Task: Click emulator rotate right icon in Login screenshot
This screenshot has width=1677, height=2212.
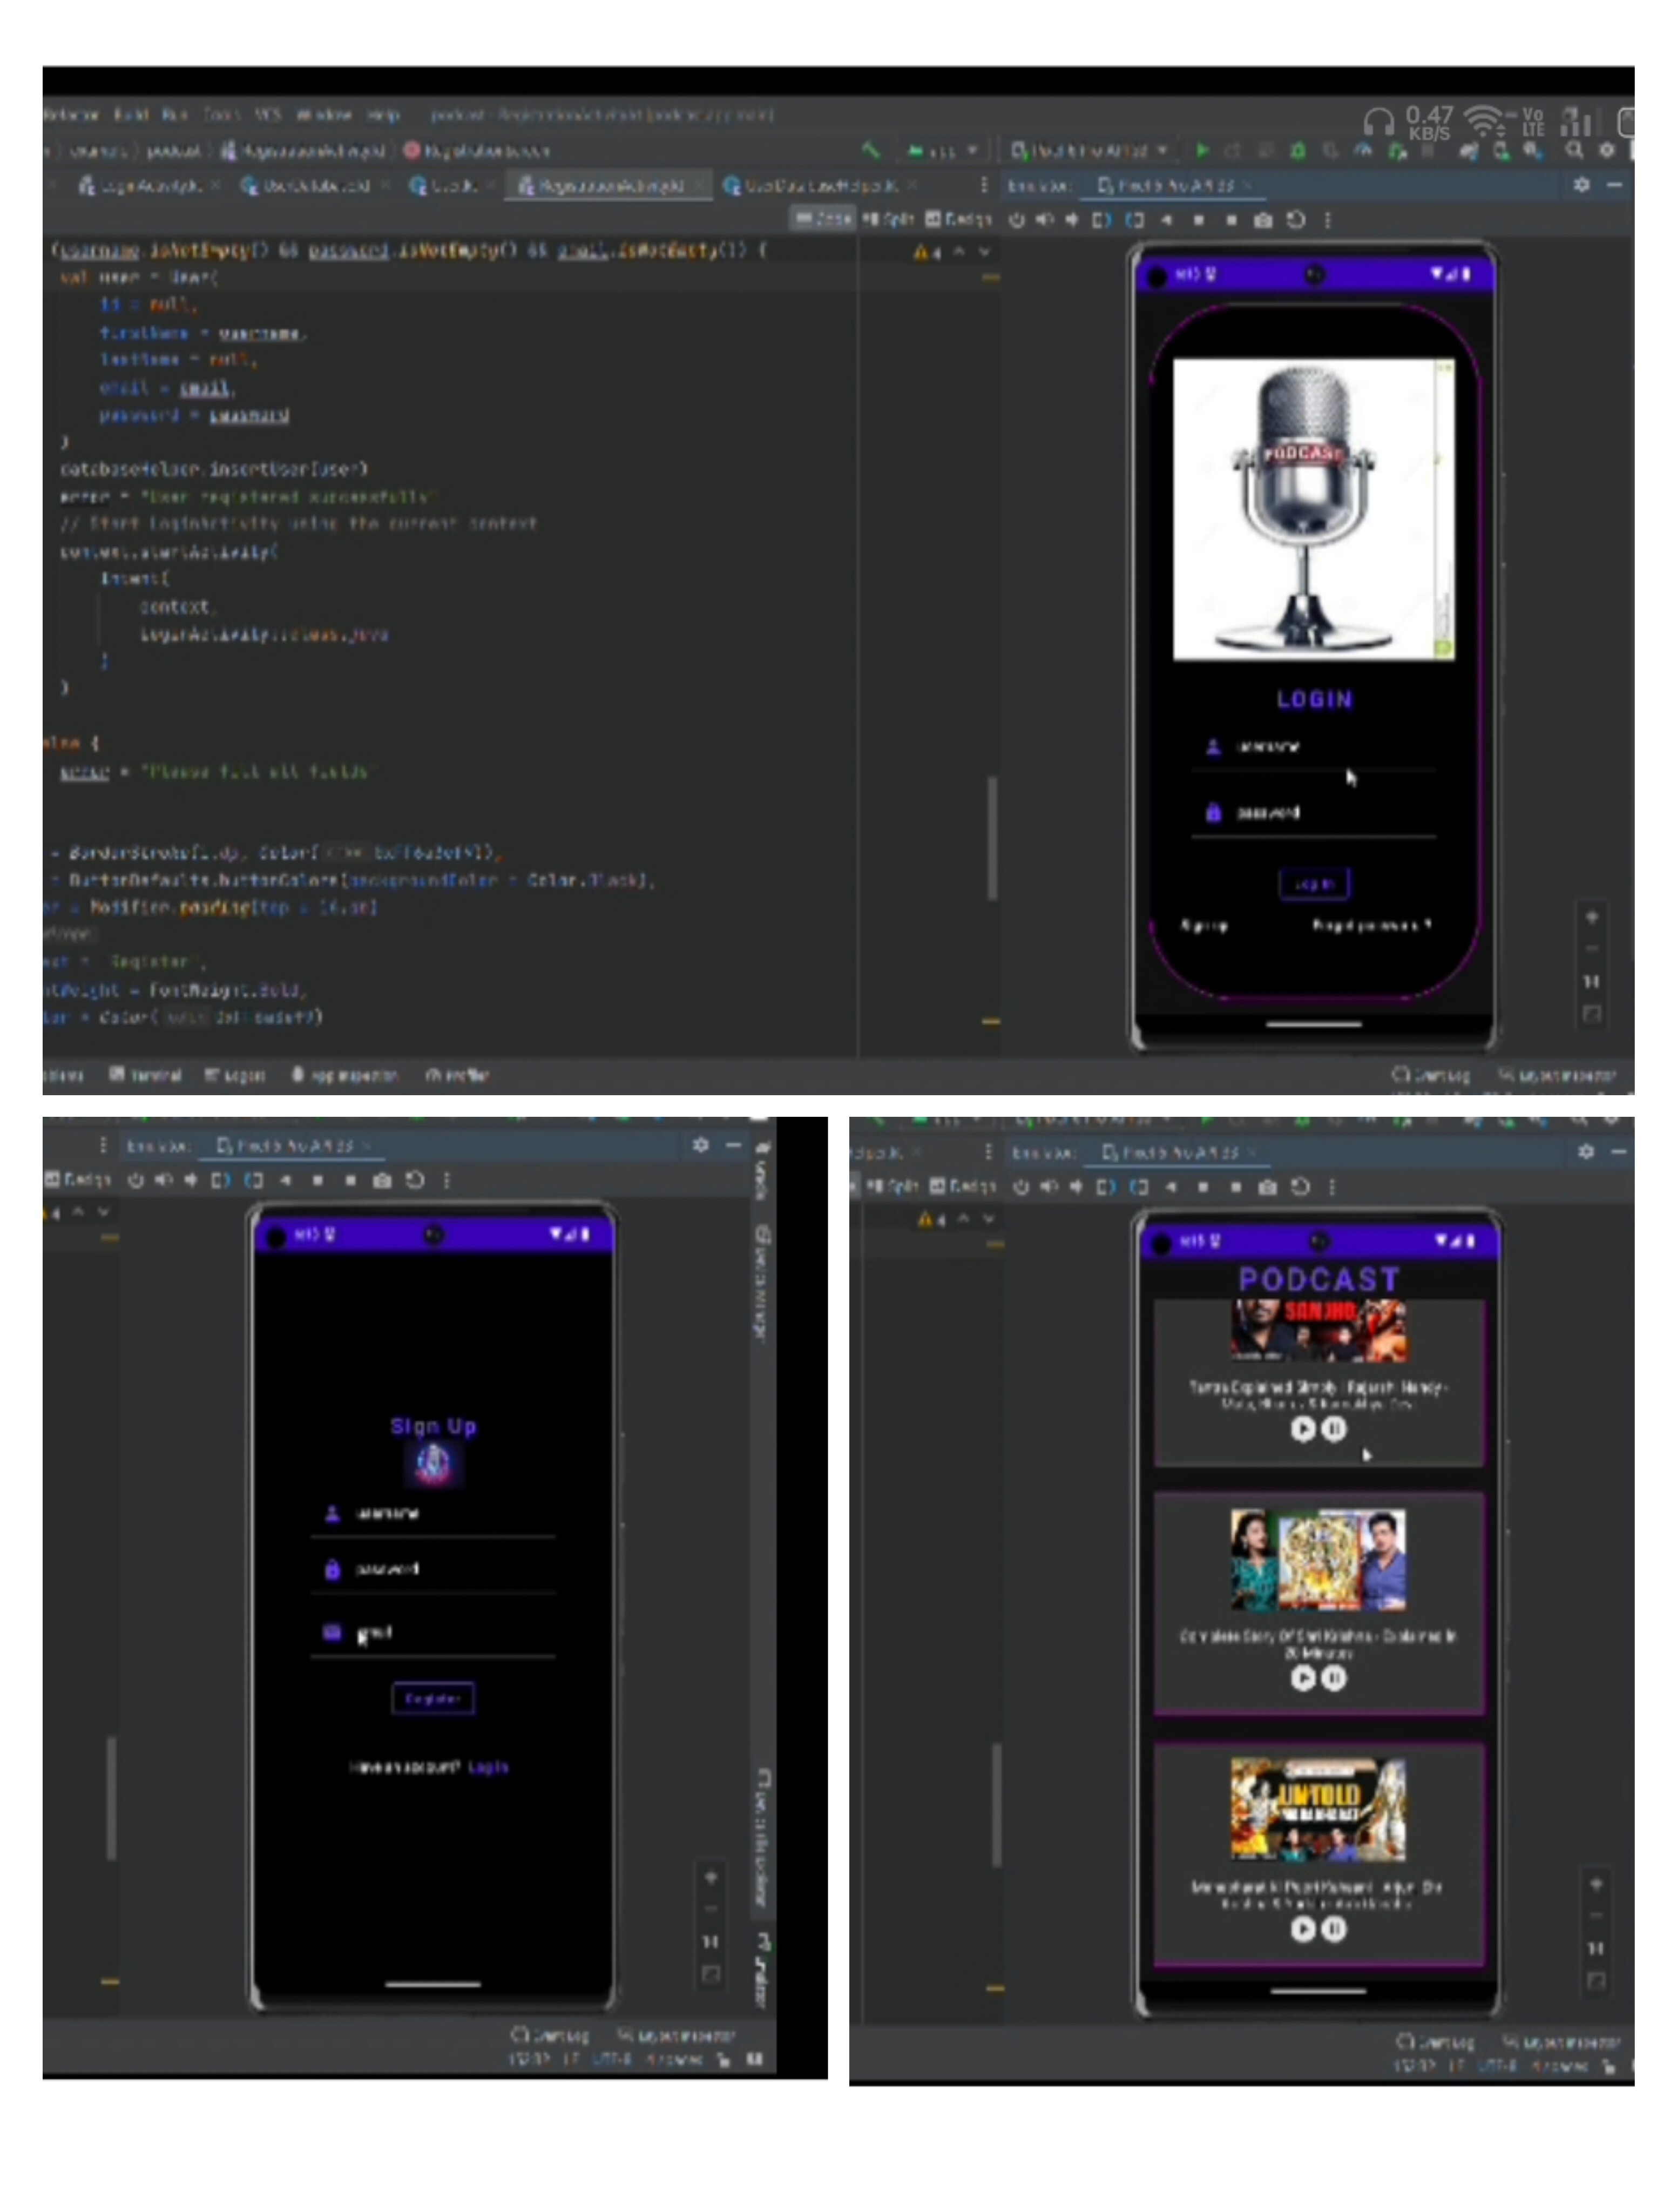Action: pyautogui.click(x=1135, y=220)
